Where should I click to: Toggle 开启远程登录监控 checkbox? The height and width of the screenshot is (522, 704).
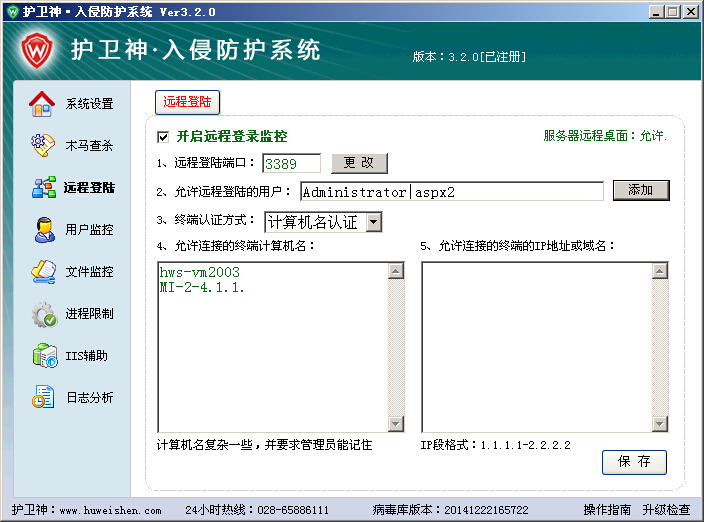point(163,137)
